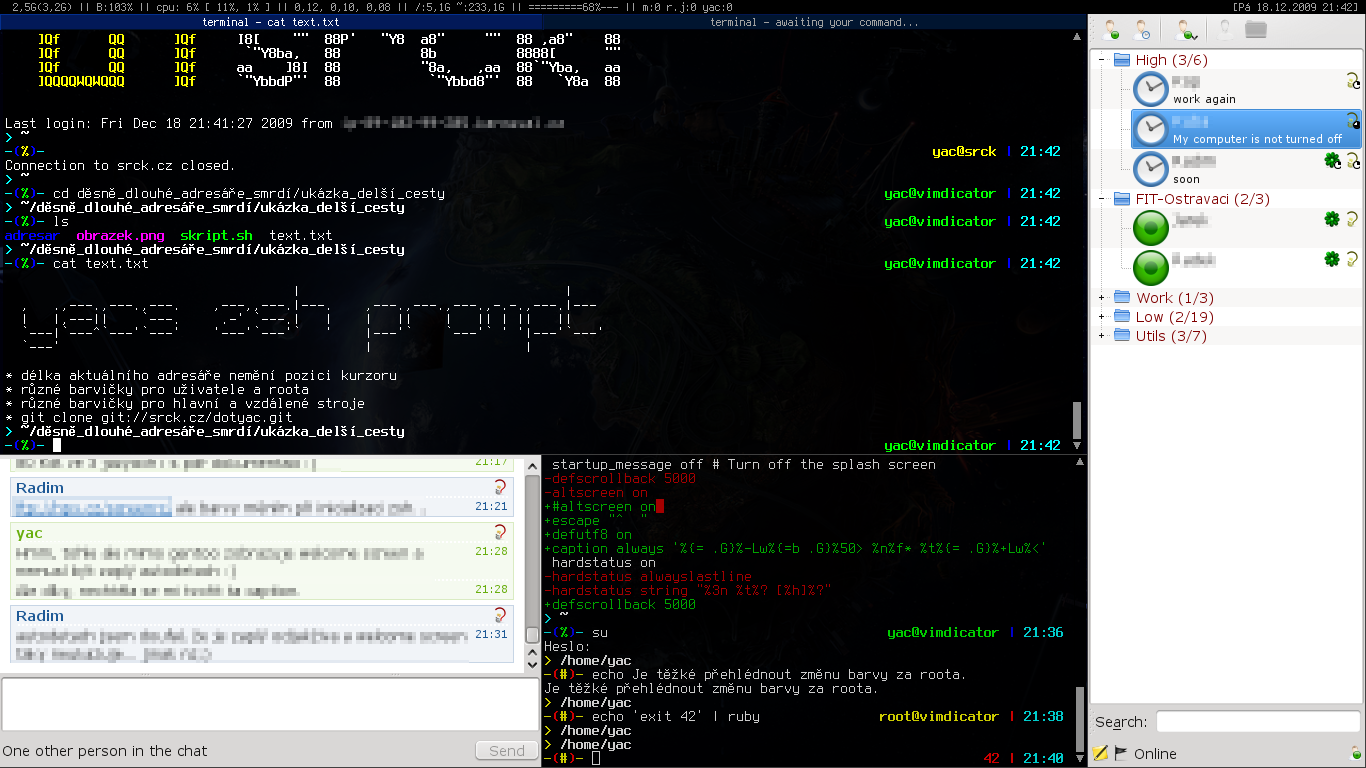Click 'Radim' sender name above 21:31 message

click(x=40, y=616)
